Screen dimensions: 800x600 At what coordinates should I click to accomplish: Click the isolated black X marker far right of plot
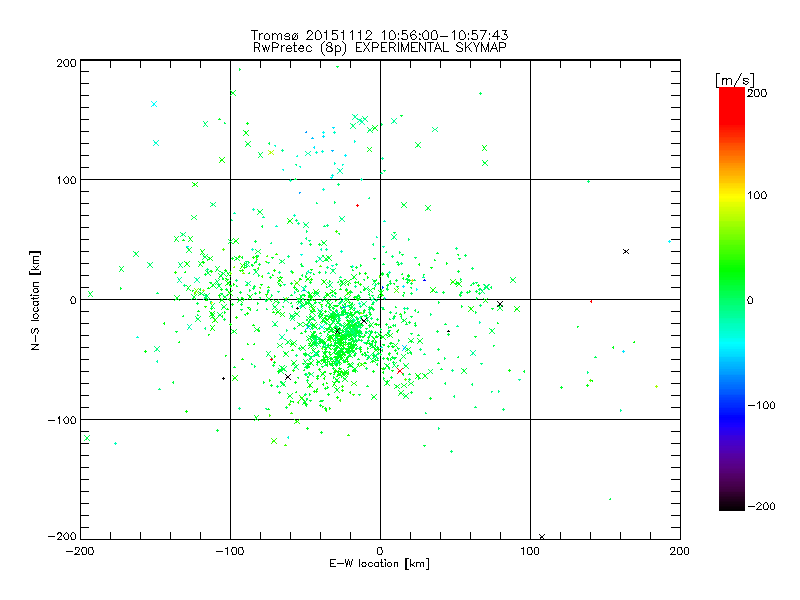[626, 252]
